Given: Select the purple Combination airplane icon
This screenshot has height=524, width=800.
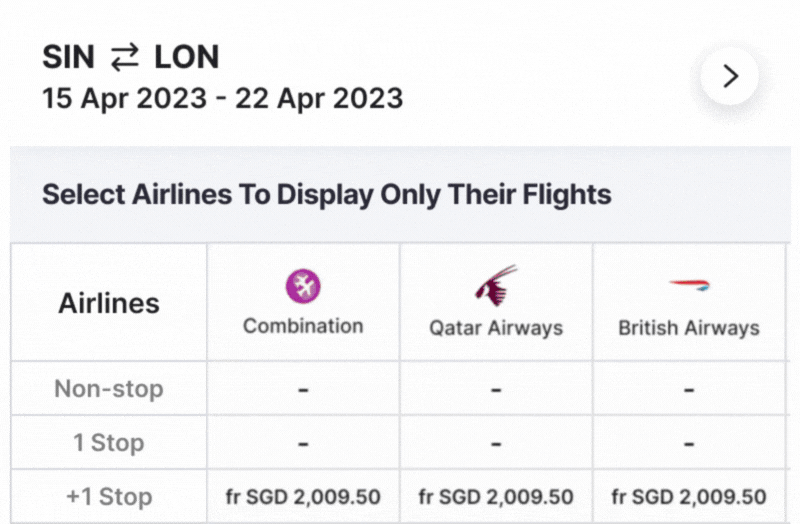Looking at the screenshot, I should pyautogui.click(x=303, y=286).
